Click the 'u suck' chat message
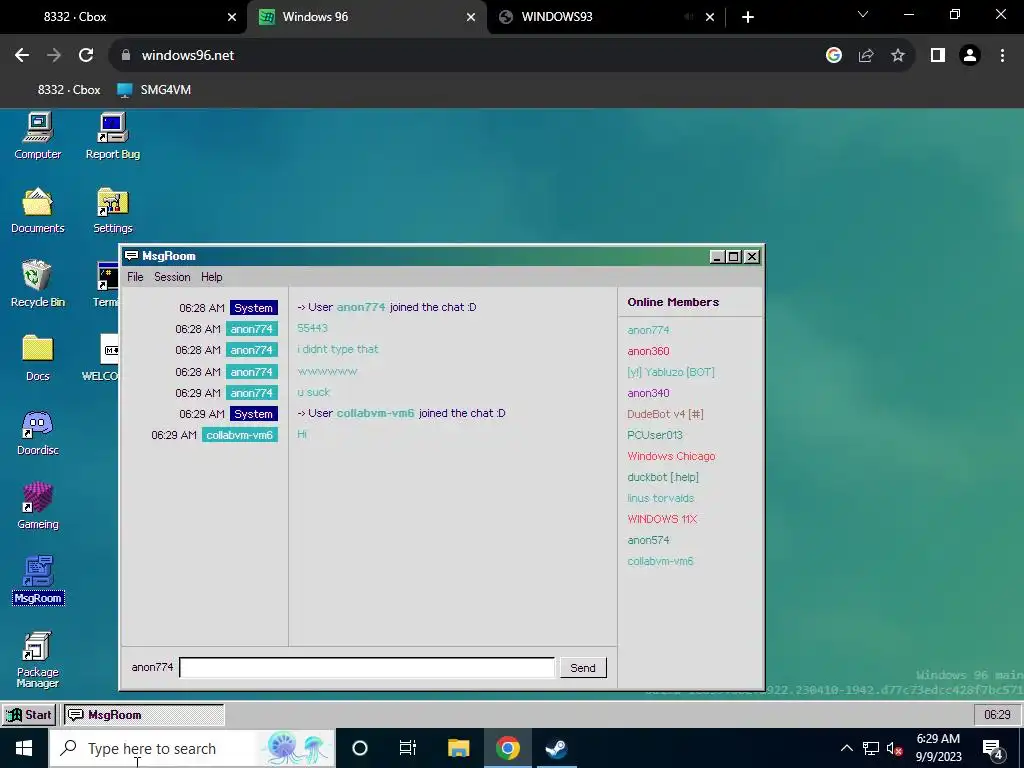 (x=313, y=392)
